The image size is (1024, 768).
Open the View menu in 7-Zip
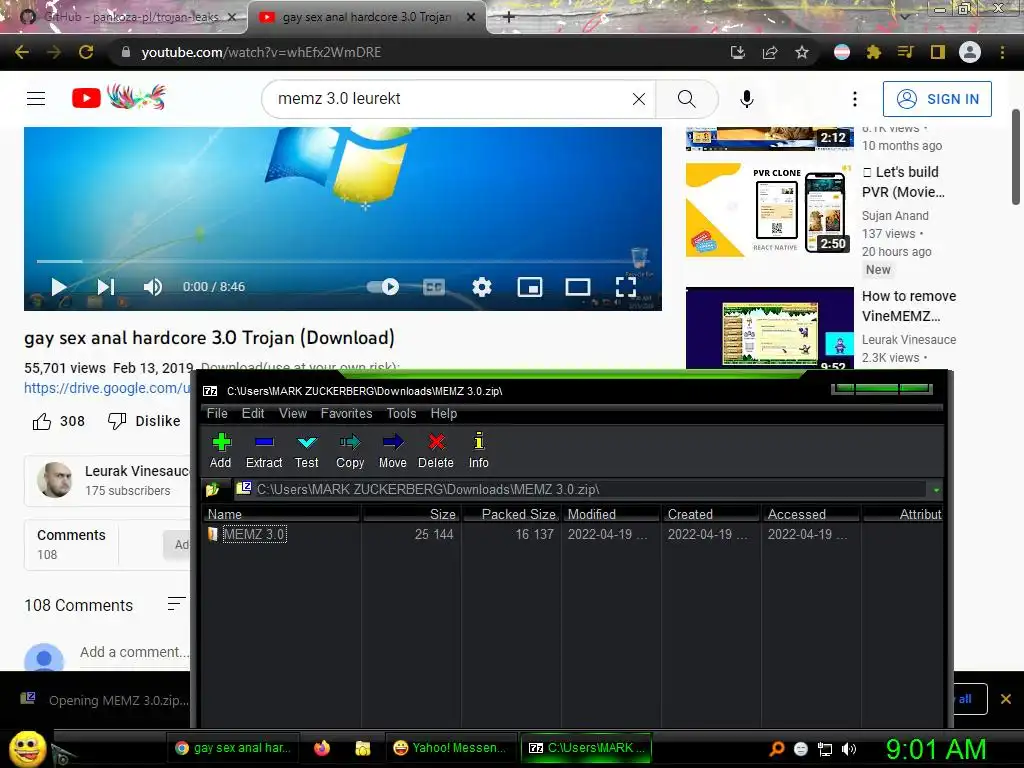293,413
